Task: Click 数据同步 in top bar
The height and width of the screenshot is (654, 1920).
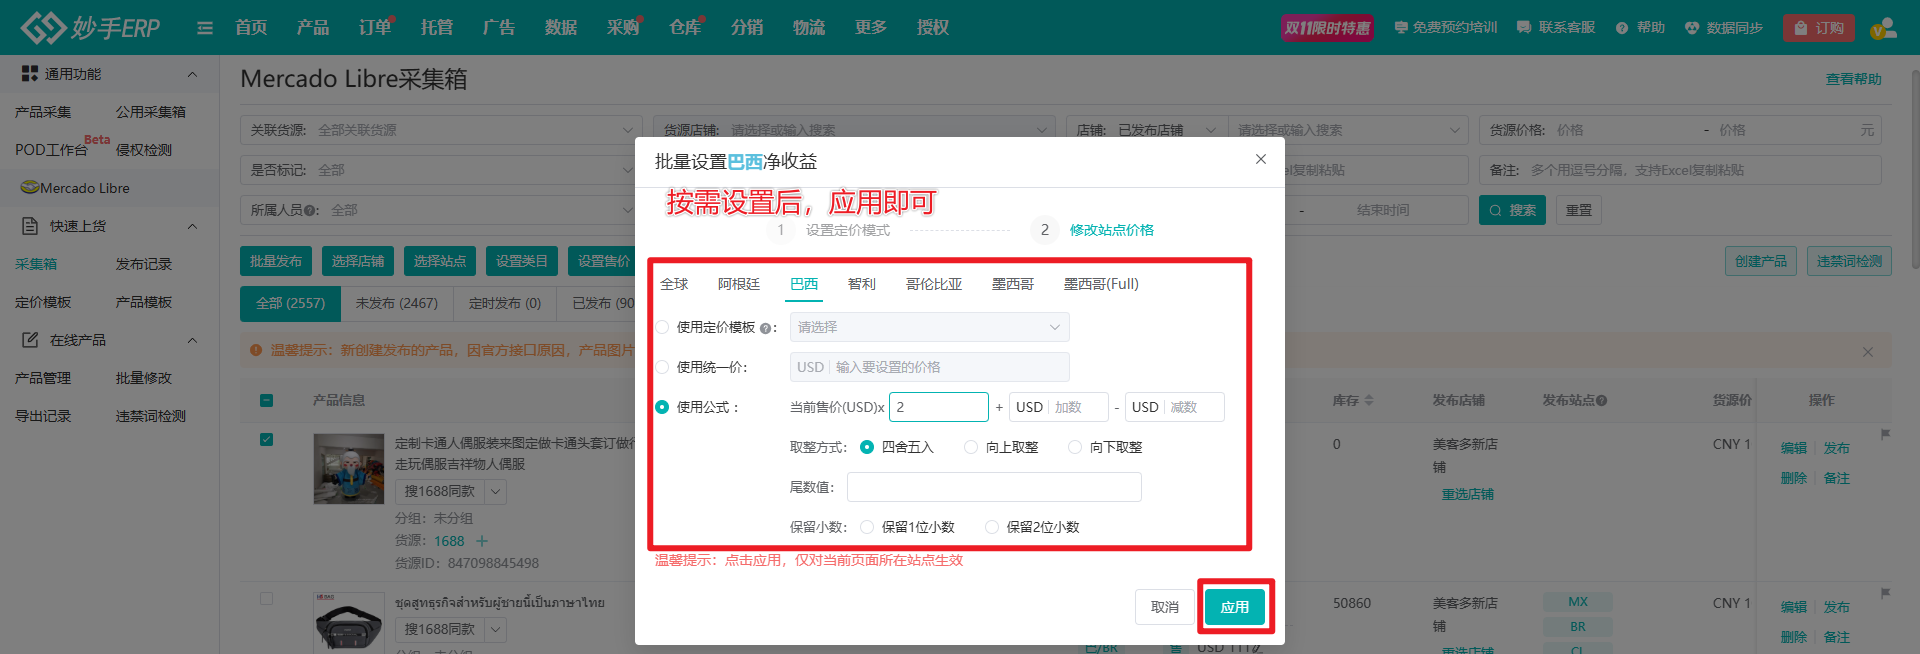Action: tap(1723, 28)
